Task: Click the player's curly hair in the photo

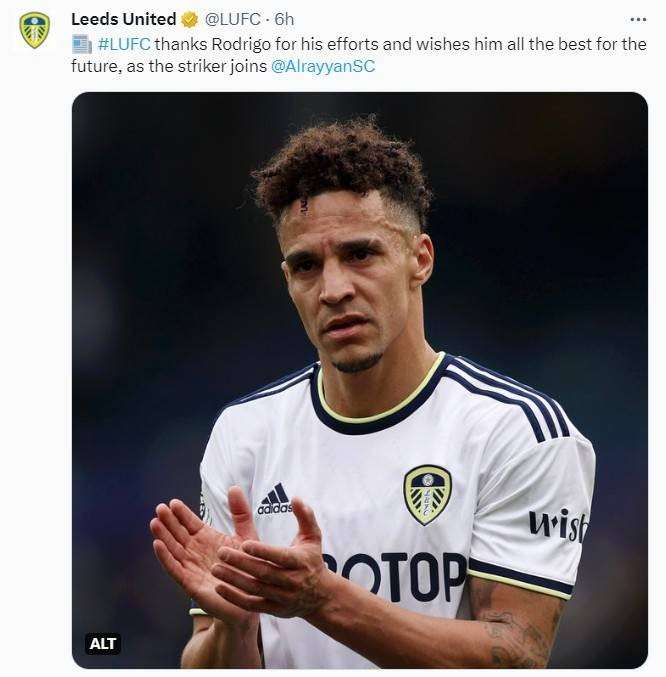Action: [x=342, y=165]
